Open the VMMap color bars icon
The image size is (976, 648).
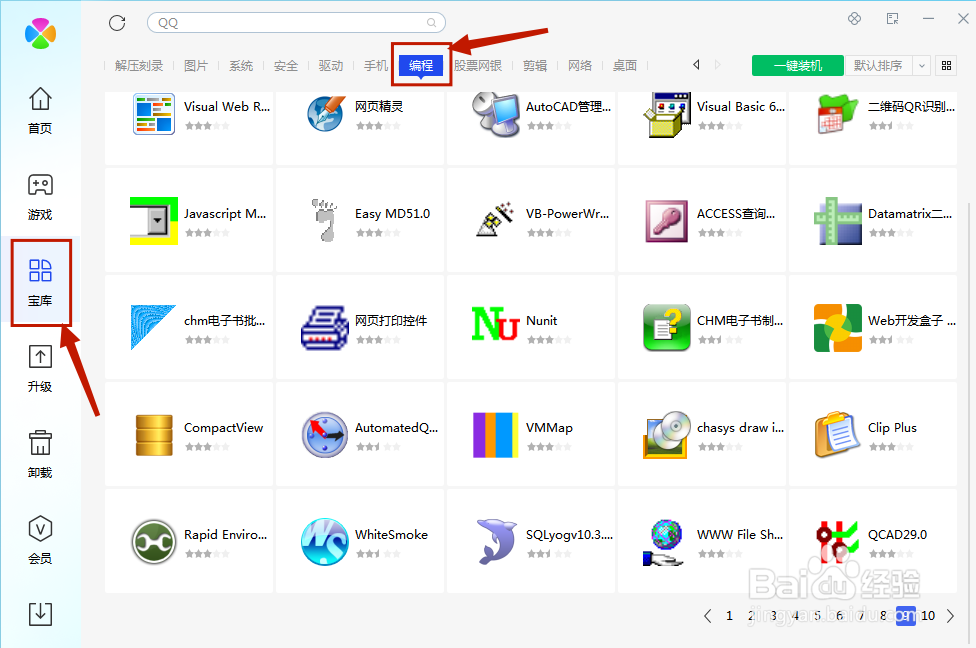coord(495,435)
